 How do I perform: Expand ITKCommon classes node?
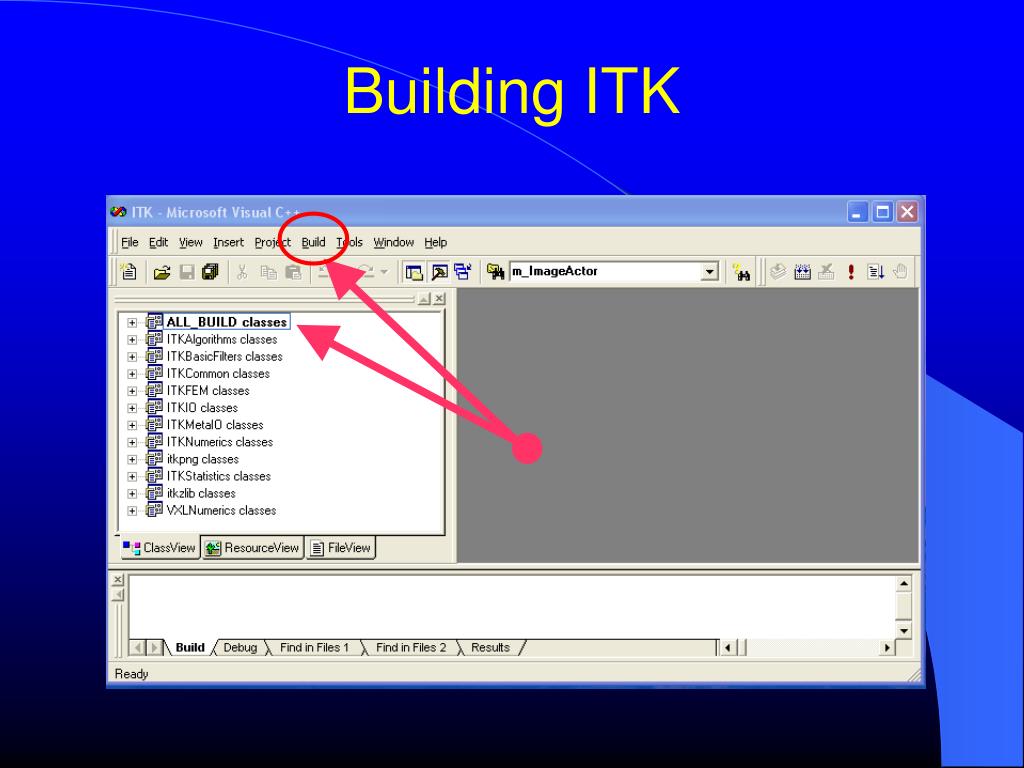[x=132, y=374]
